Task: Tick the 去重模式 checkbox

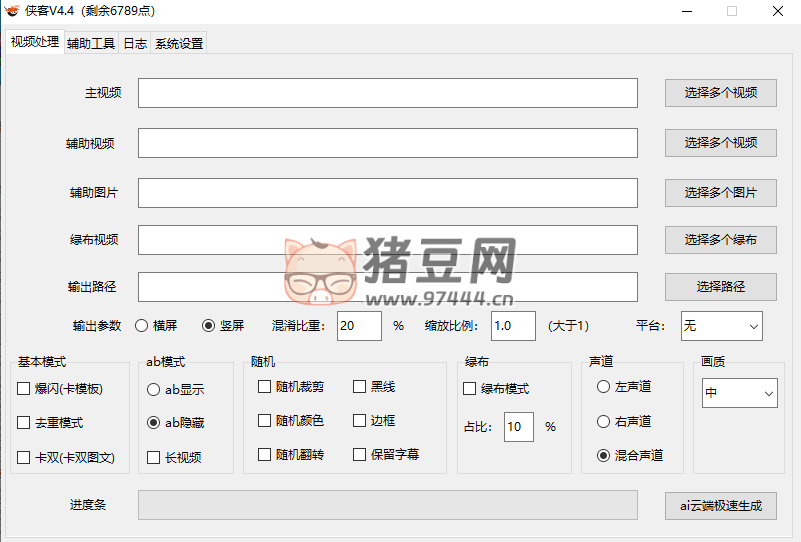Action: pos(24,423)
